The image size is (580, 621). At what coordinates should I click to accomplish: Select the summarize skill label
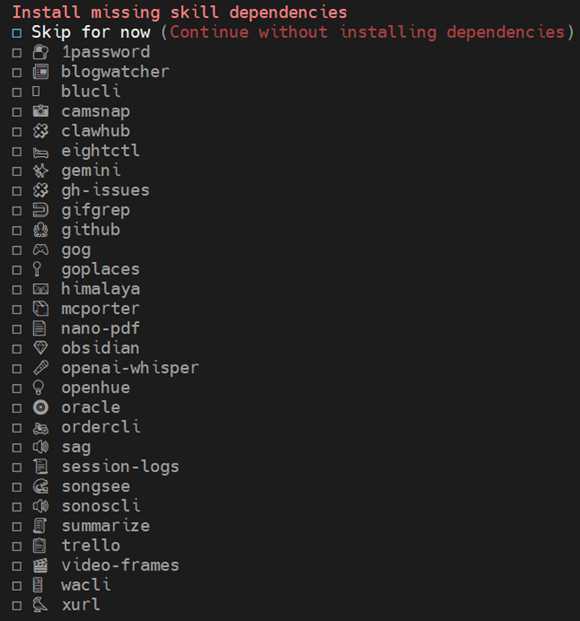click(106, 526)
